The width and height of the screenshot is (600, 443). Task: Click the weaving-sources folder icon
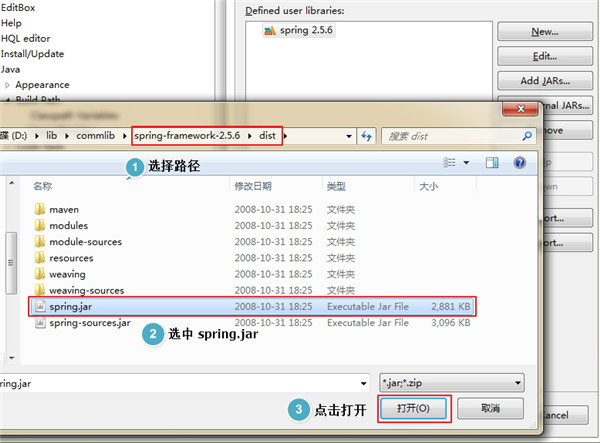(39, 290)
